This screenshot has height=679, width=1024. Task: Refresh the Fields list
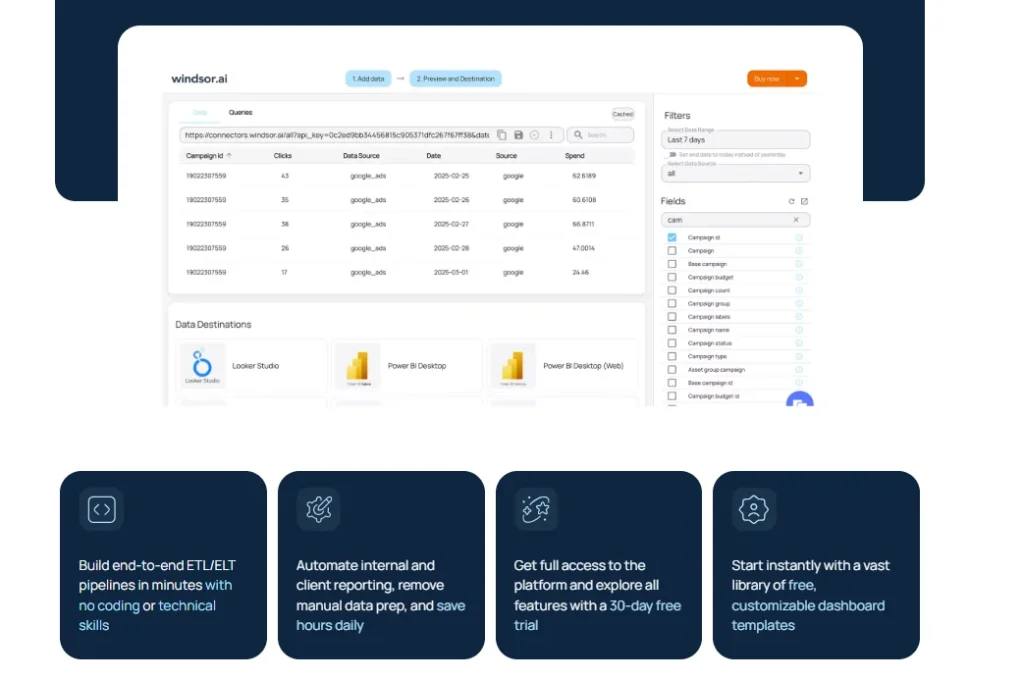(791, 201)
